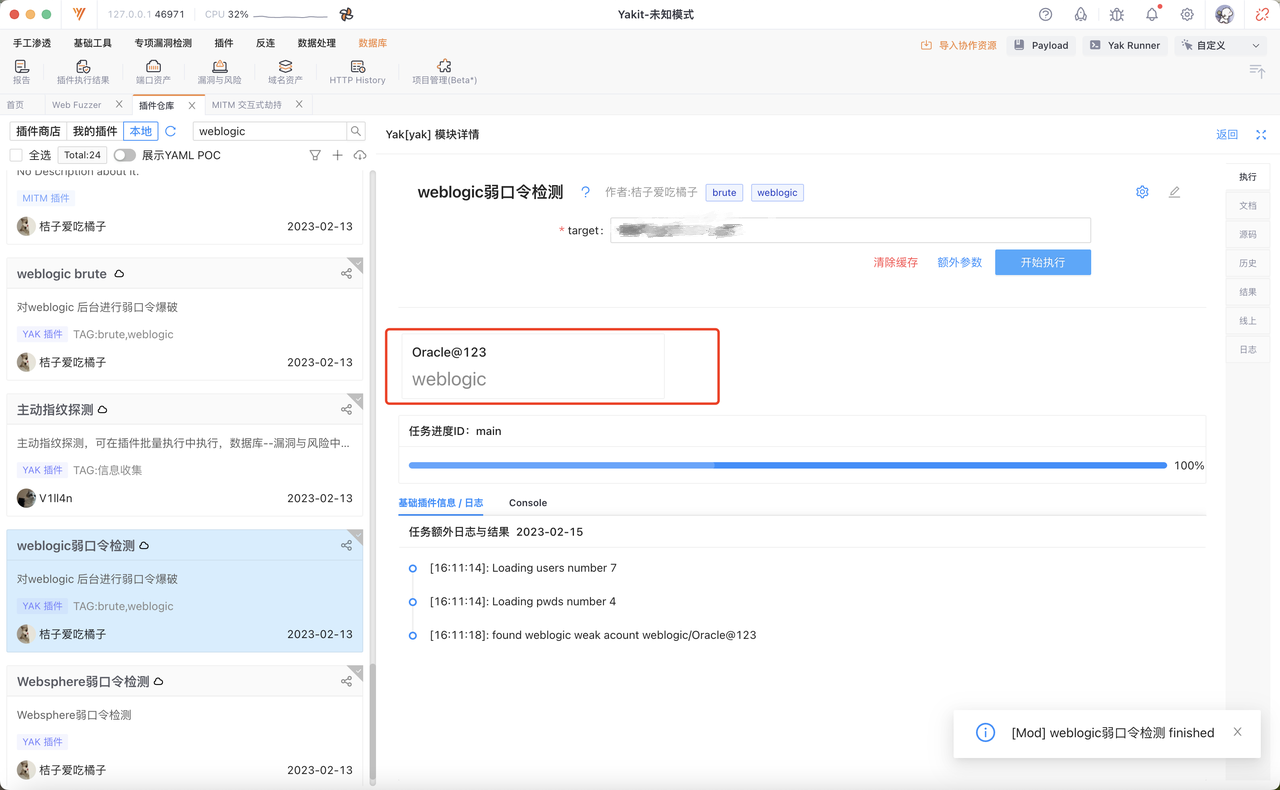Screen dimensions: 1280x790
Task: Open the 手工渗透 menu
Action: [32, 44]
